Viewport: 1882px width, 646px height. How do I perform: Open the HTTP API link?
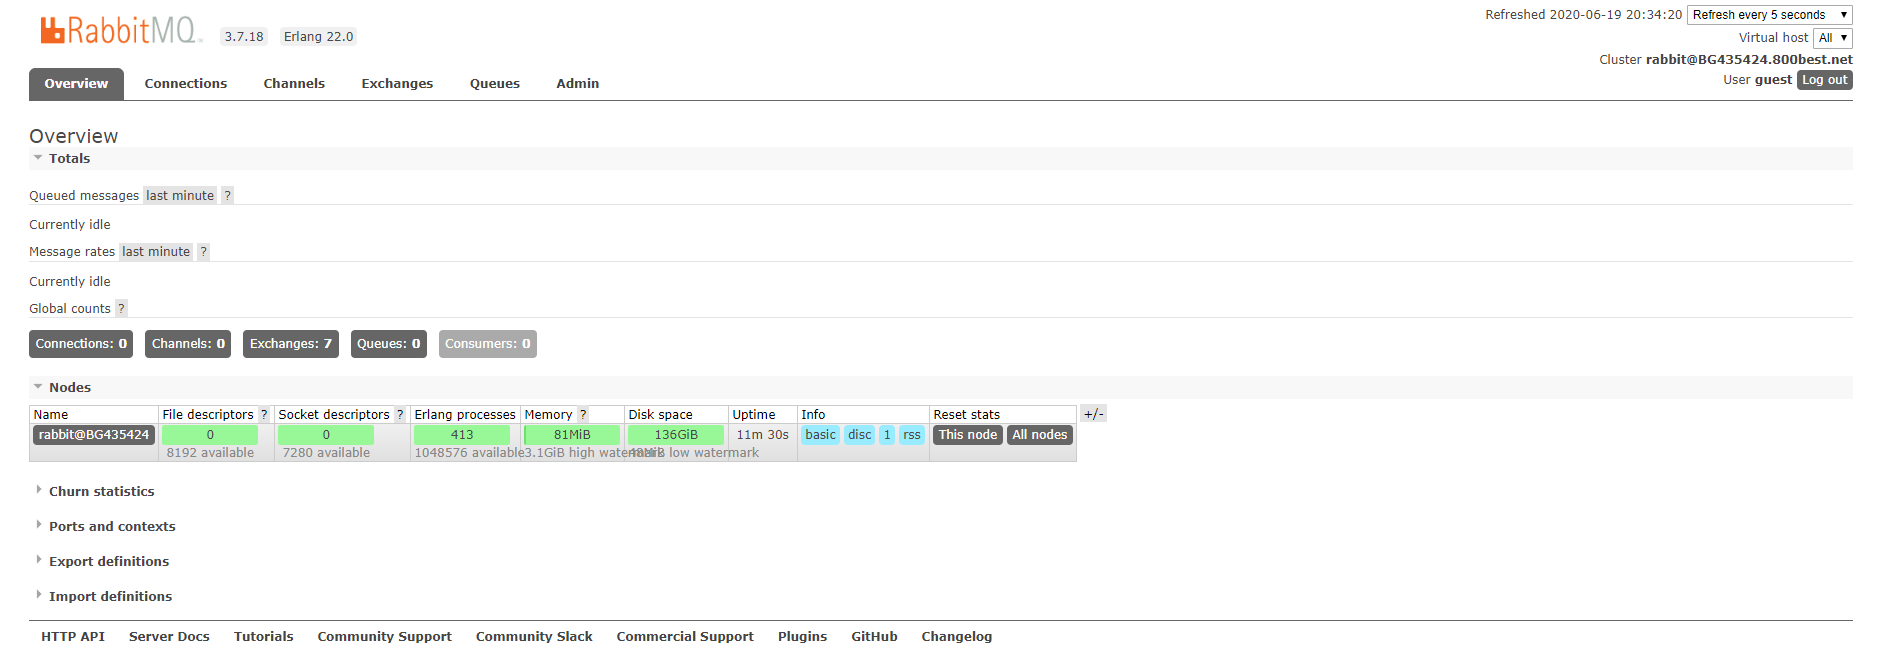click(73, 636)
